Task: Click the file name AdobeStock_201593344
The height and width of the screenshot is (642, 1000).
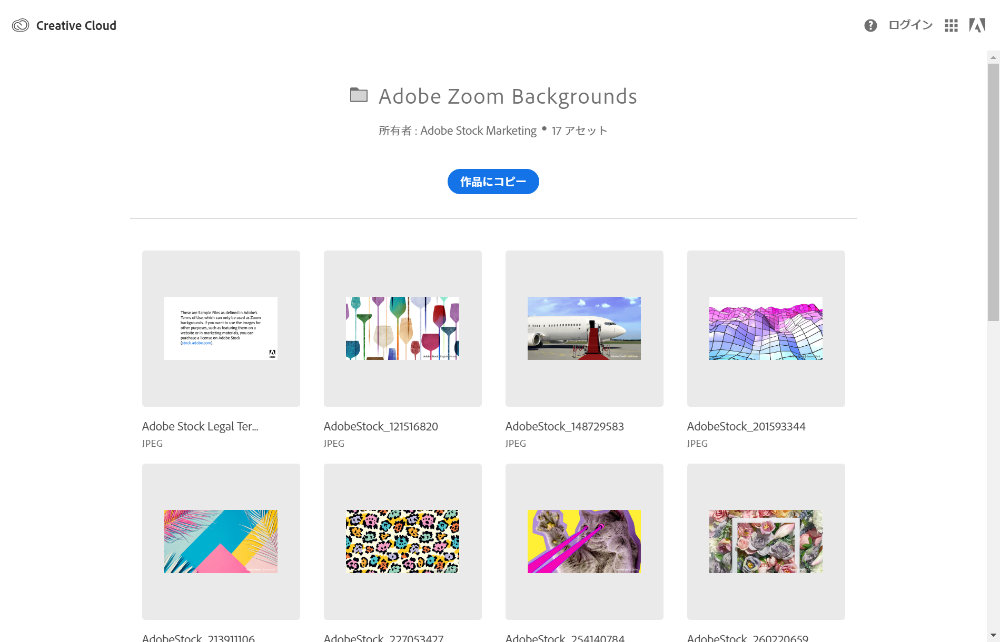Action: tap(746, 427)
